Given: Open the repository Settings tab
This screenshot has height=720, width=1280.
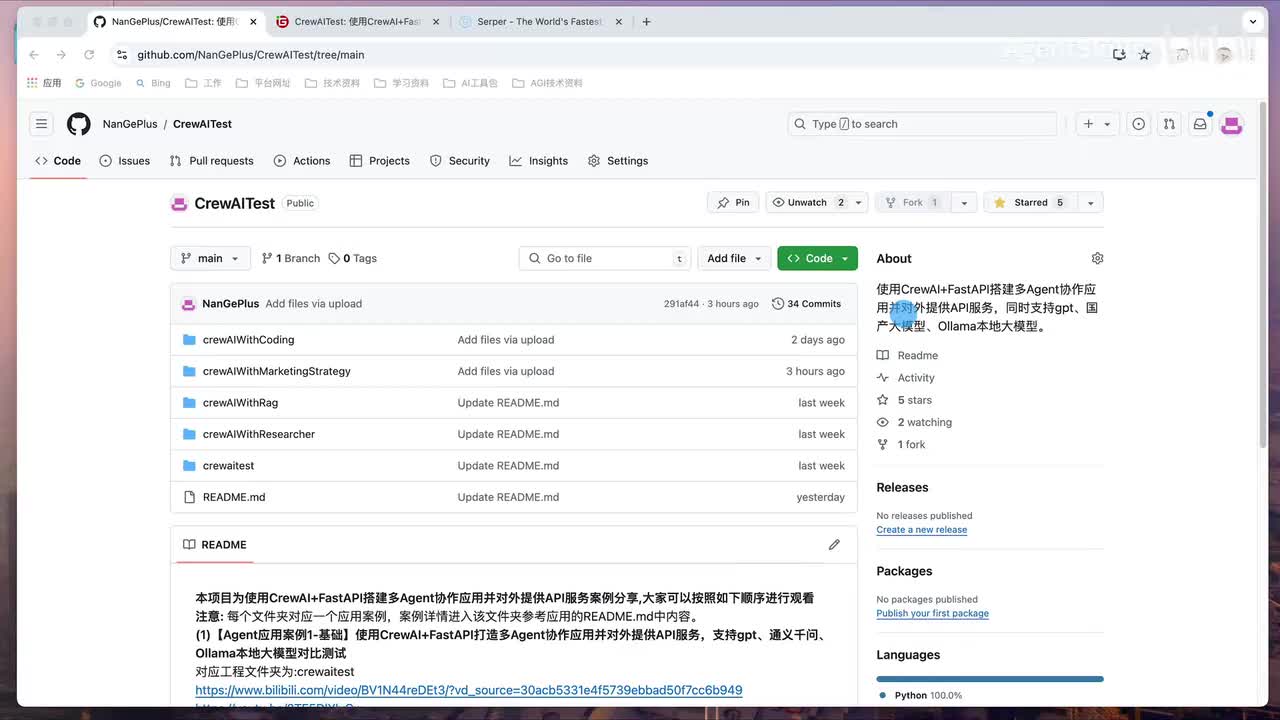Looking at the screenshot, I should [x=618, y=161].
